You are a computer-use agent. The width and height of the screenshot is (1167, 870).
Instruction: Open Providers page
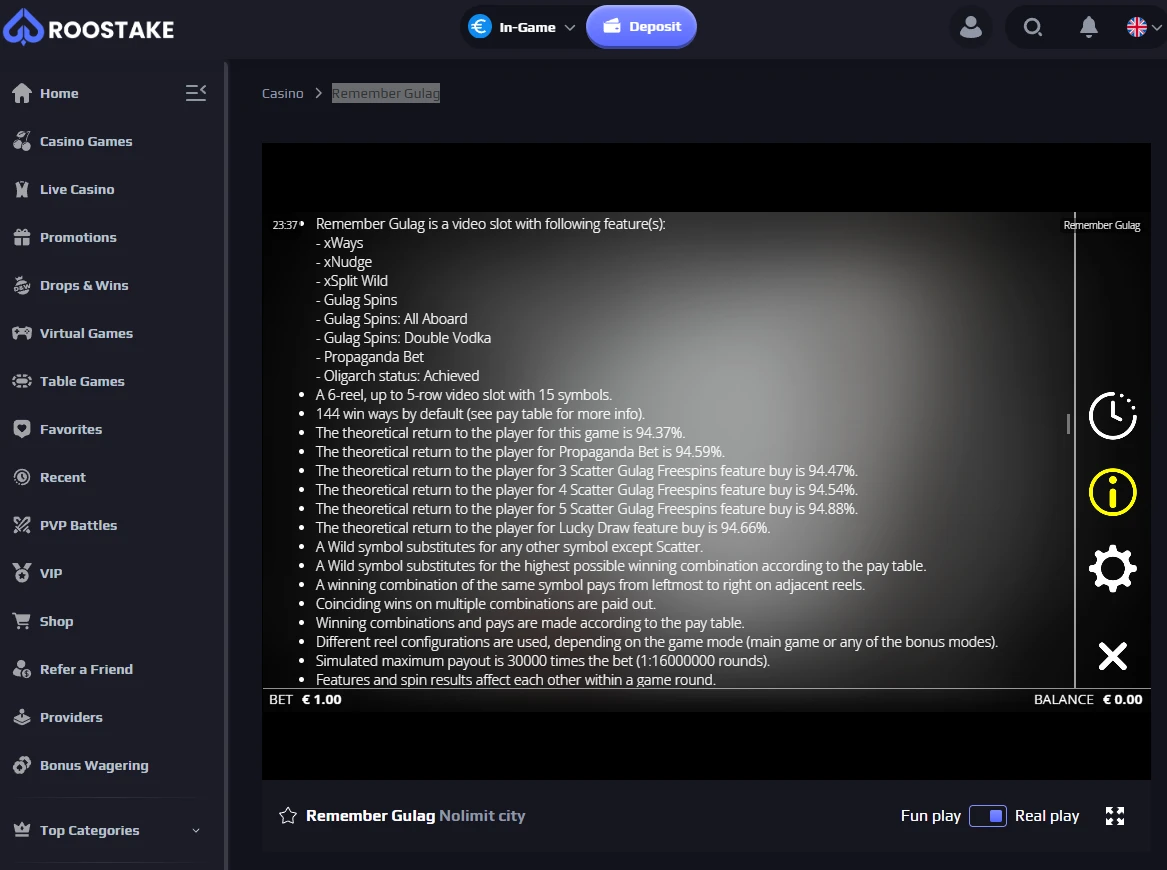click(x=71, y=717)
